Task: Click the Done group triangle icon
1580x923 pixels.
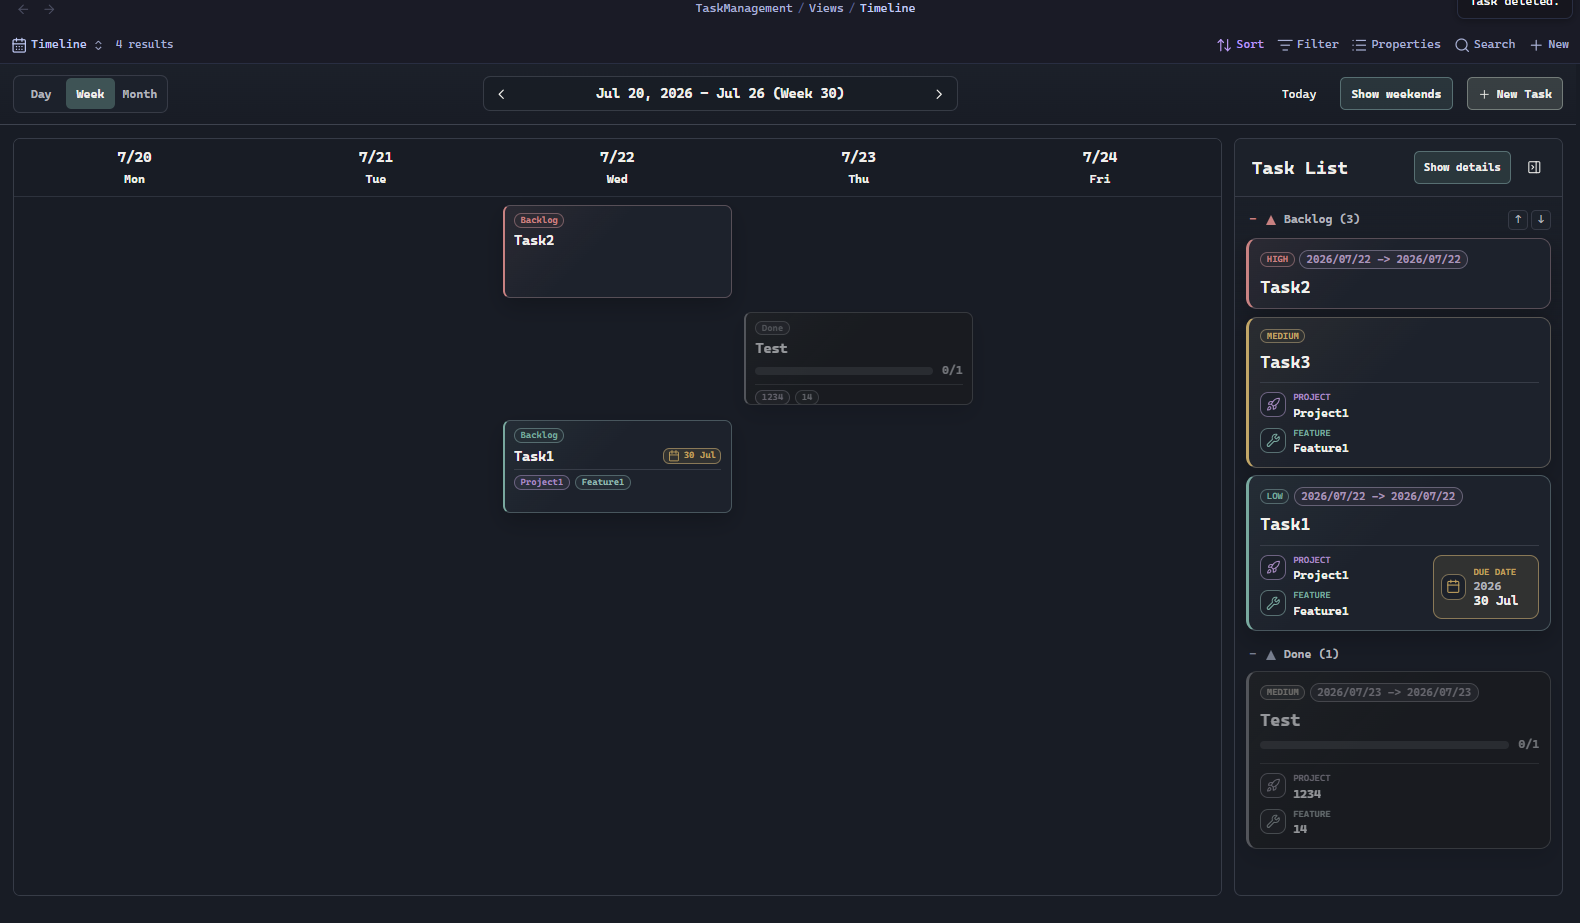Action: pyautogui.click(x=1271, y=655)
